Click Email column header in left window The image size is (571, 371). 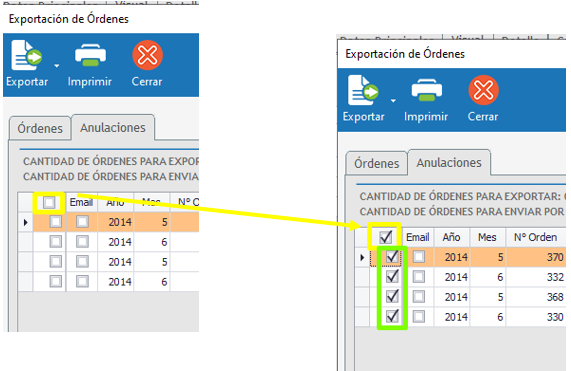pos(81,202)
